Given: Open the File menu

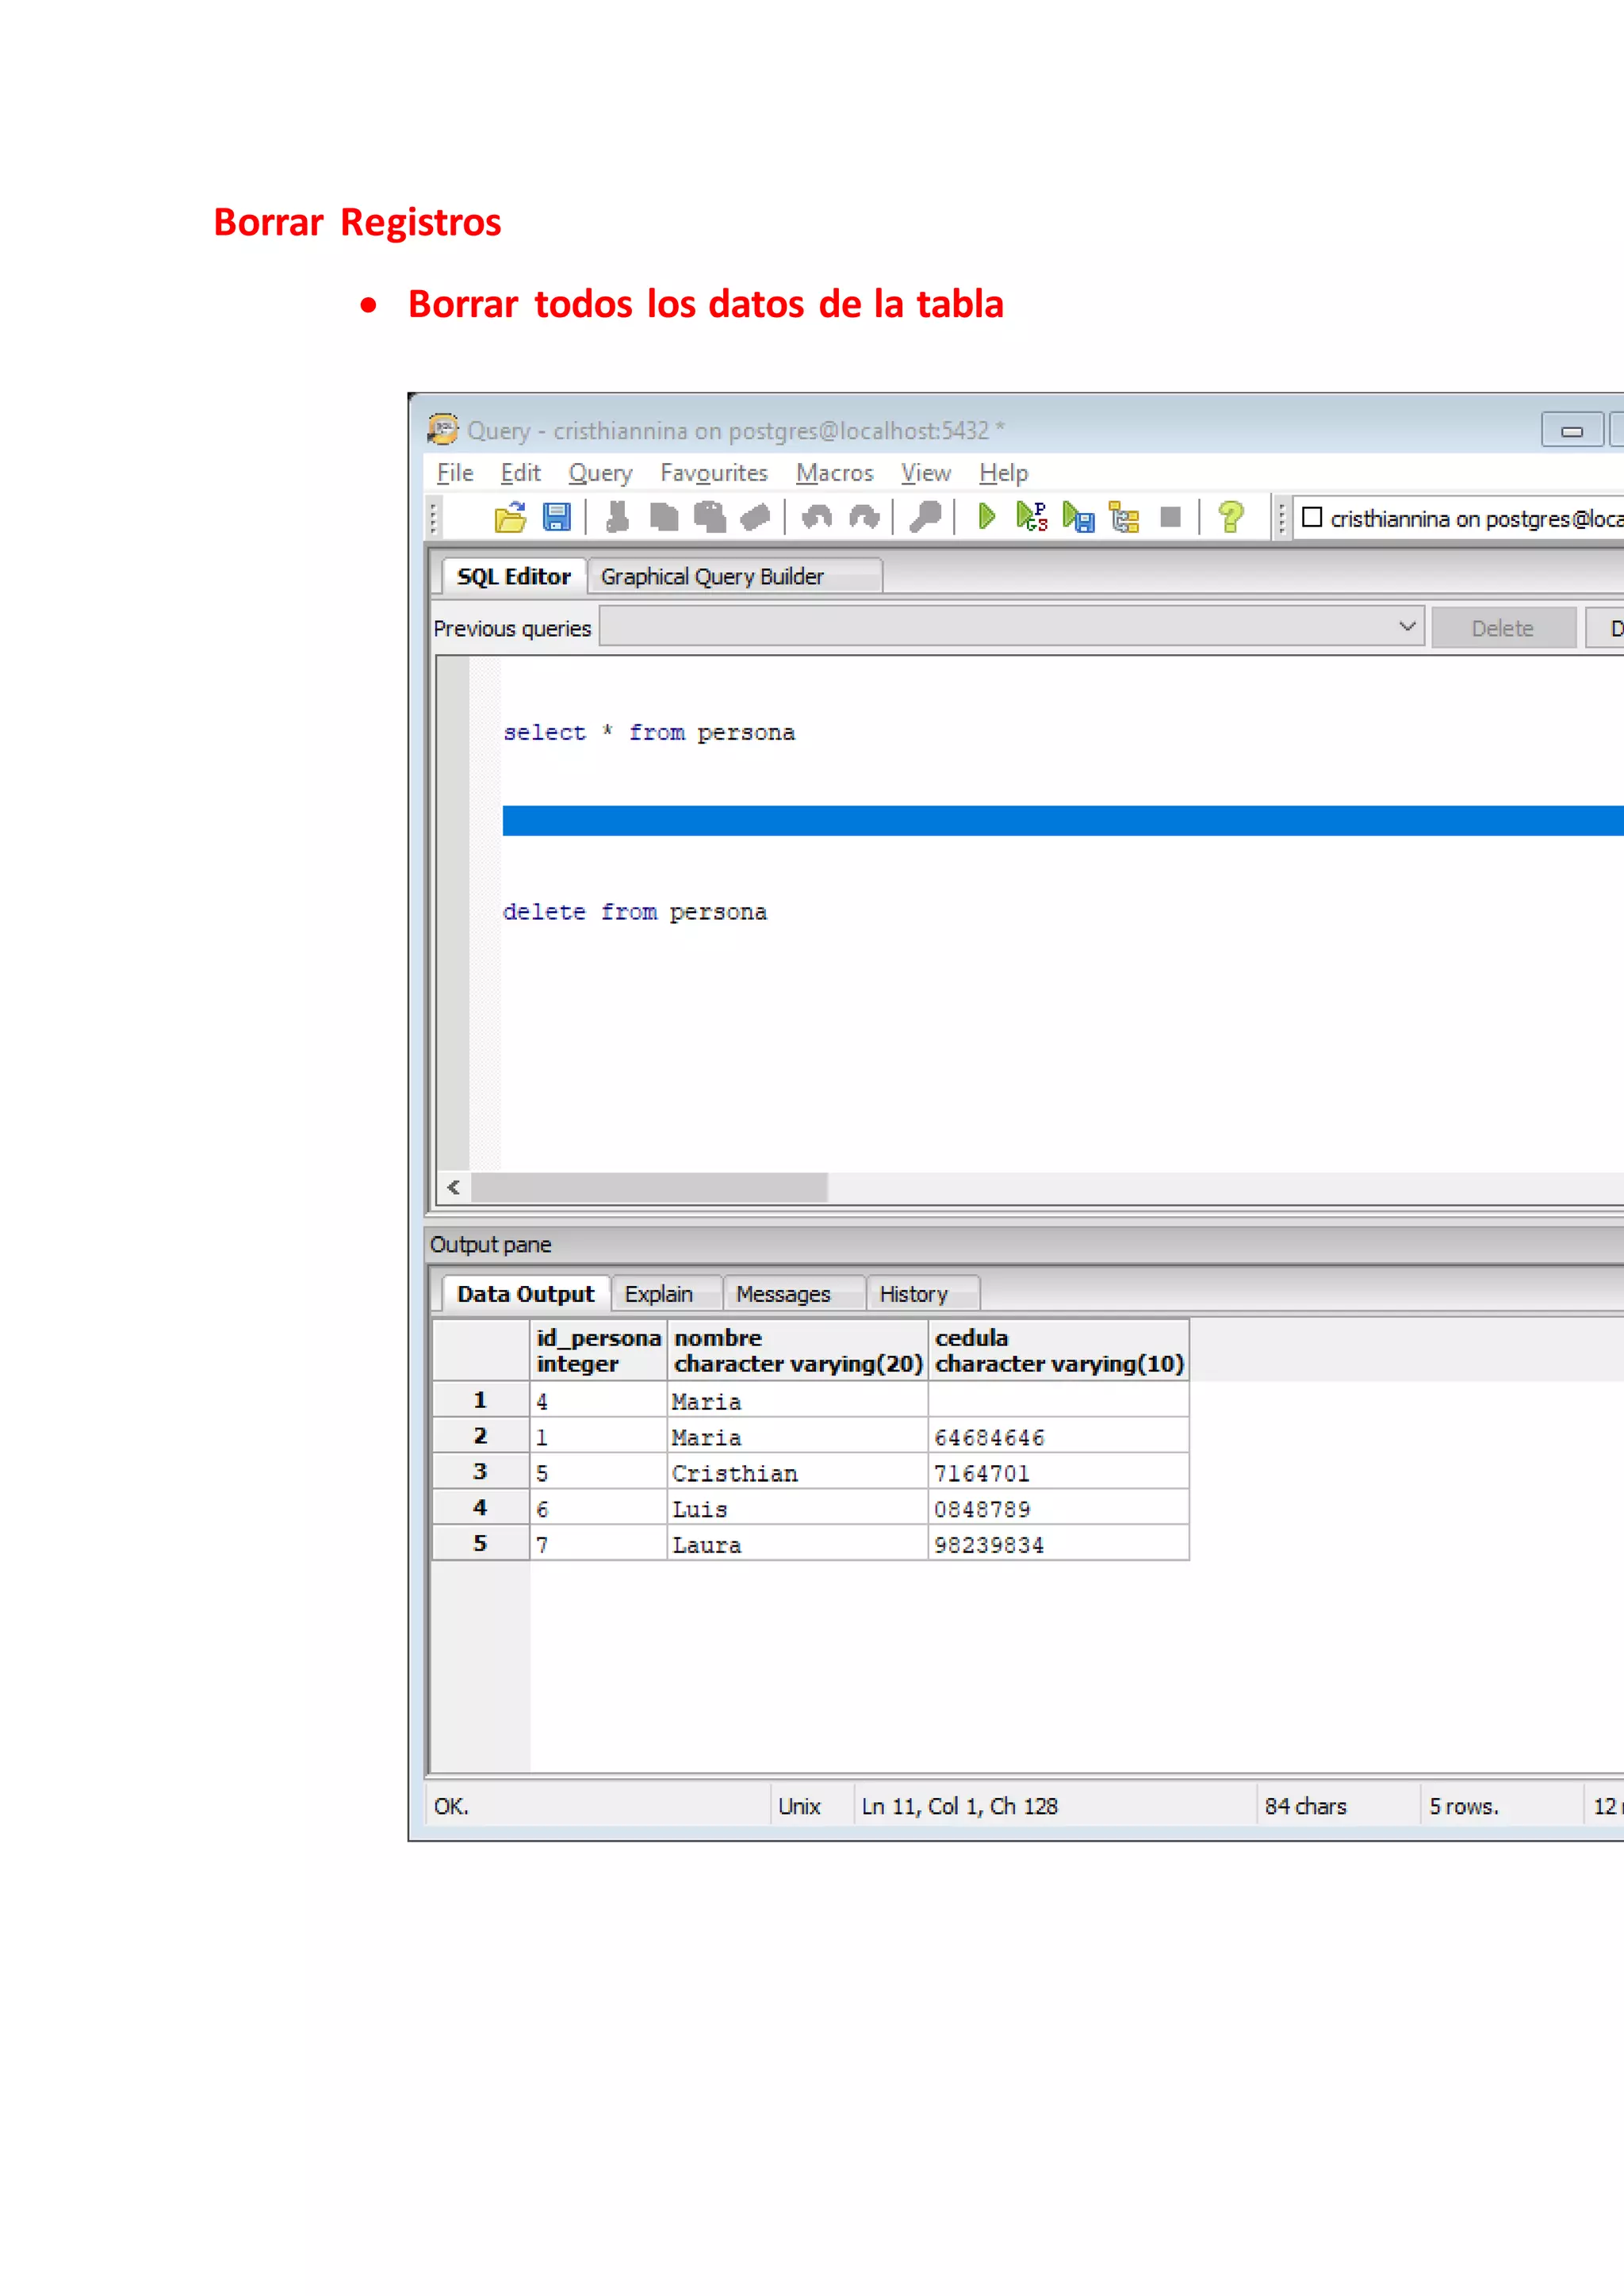Looking at the screenshot, I should (x=455, y=473).
